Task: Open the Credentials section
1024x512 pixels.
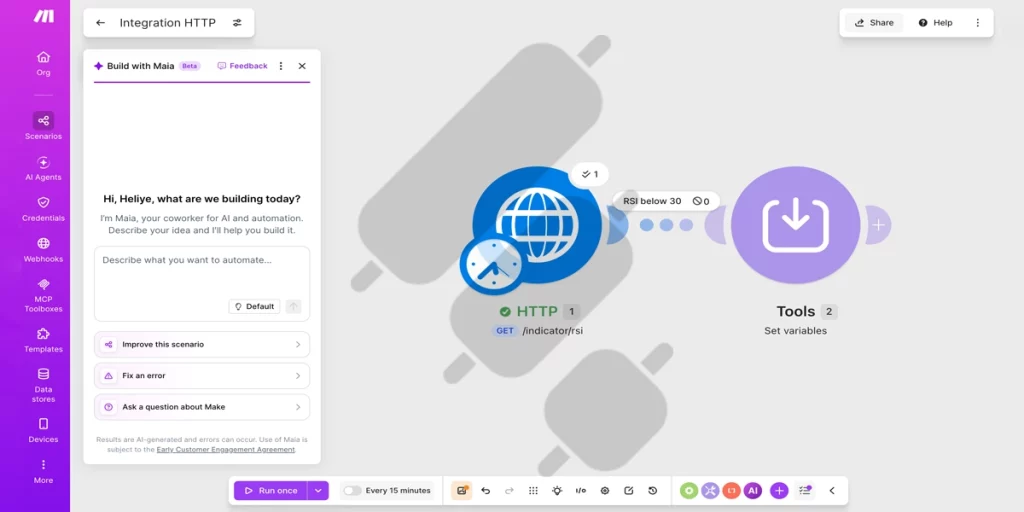Action: (x=43, y=209)
